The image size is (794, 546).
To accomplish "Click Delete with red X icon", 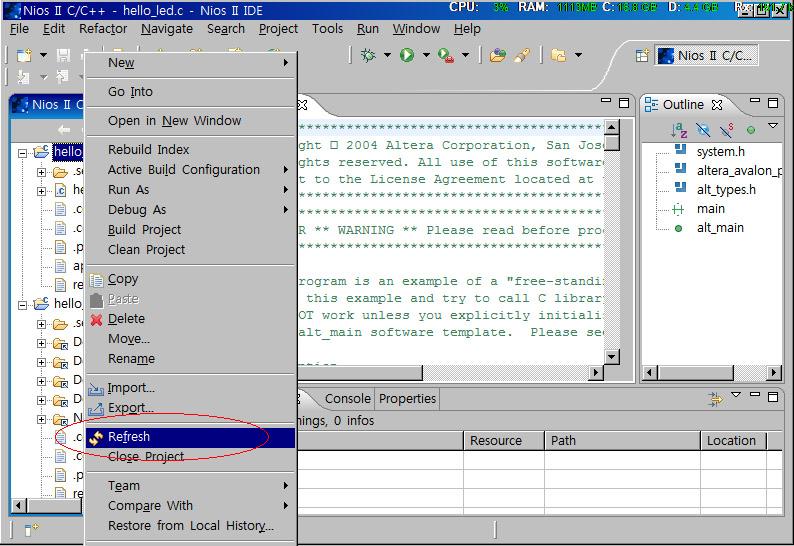I will tap(190, 319).
